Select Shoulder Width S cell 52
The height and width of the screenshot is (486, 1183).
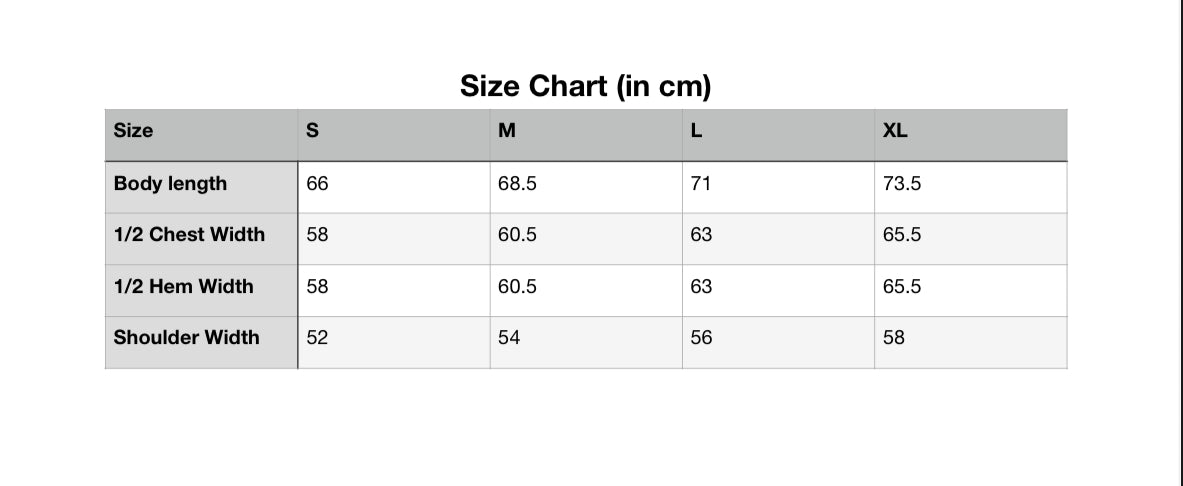394,343
